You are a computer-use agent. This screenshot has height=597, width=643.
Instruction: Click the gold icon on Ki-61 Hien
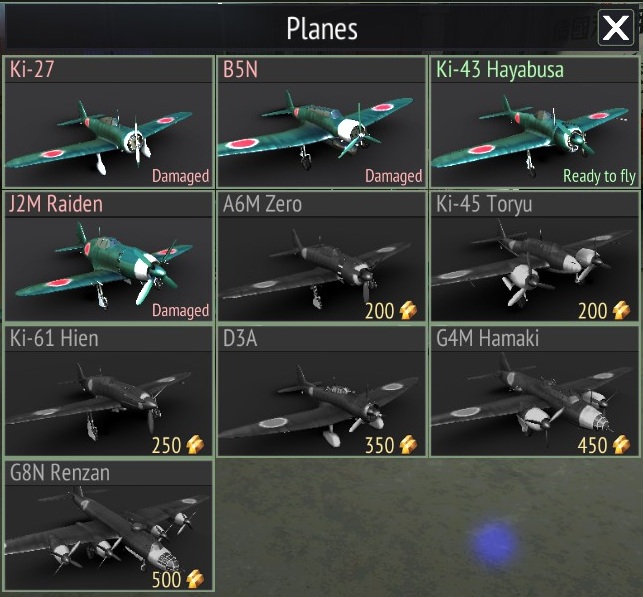[195, 445]
